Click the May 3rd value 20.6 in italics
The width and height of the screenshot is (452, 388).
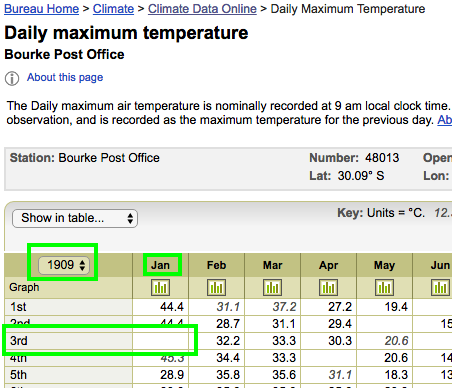click(x=396, y=341)
